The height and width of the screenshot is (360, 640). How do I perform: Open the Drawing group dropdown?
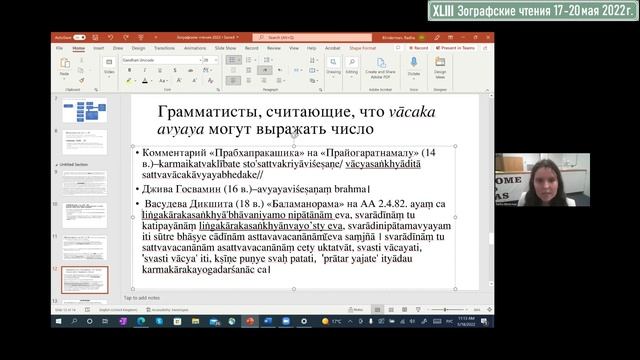point(333,67)
